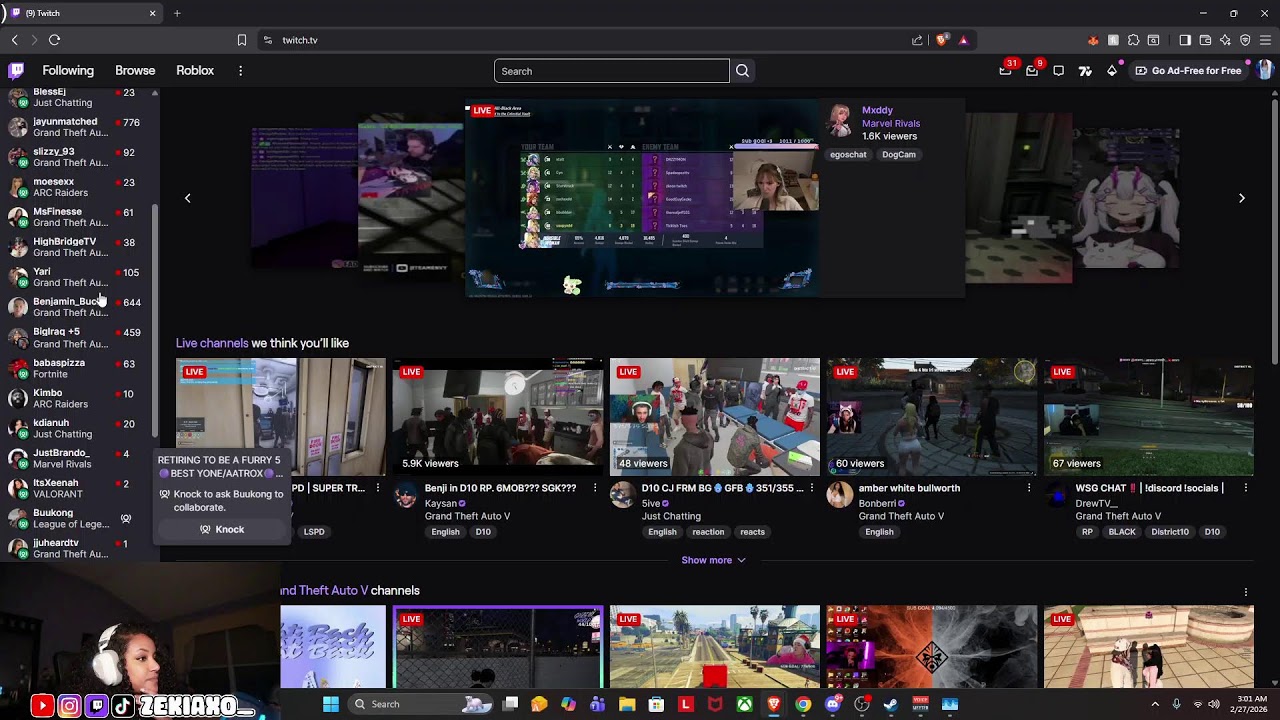The height and width of the screenshot is (720, 1280).
Task: Show hidden system tray icons chevron
Action: point(1155,704)
